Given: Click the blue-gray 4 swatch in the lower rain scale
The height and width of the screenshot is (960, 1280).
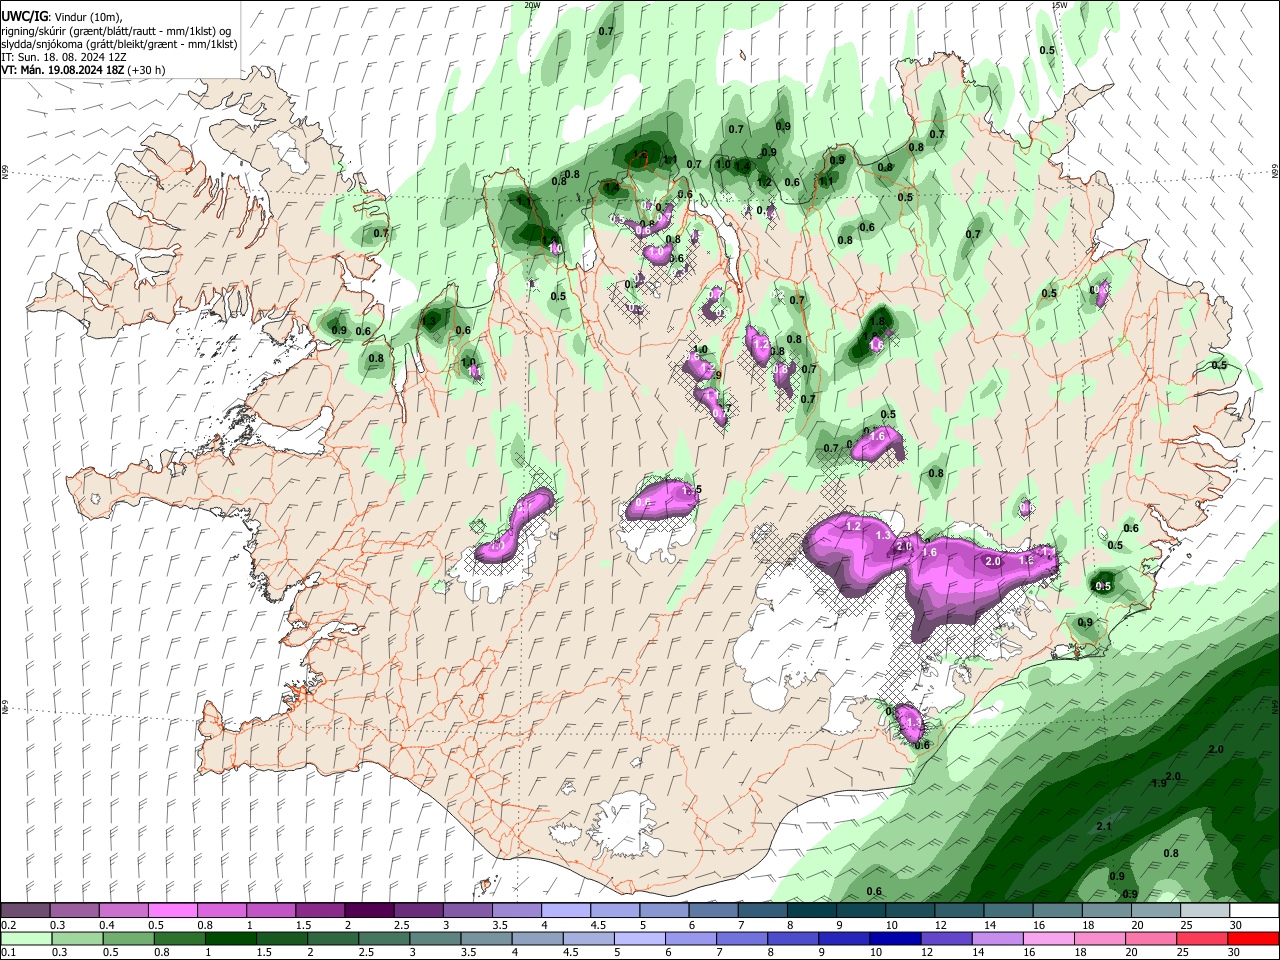Looking at the screenshot, I should point(537,938).
